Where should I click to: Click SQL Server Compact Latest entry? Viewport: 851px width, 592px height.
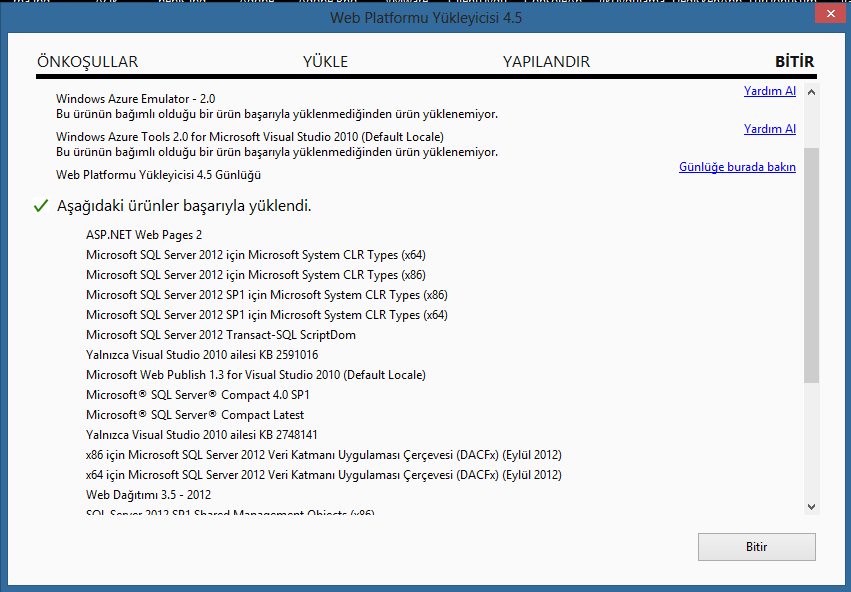[x=195, y=415]
